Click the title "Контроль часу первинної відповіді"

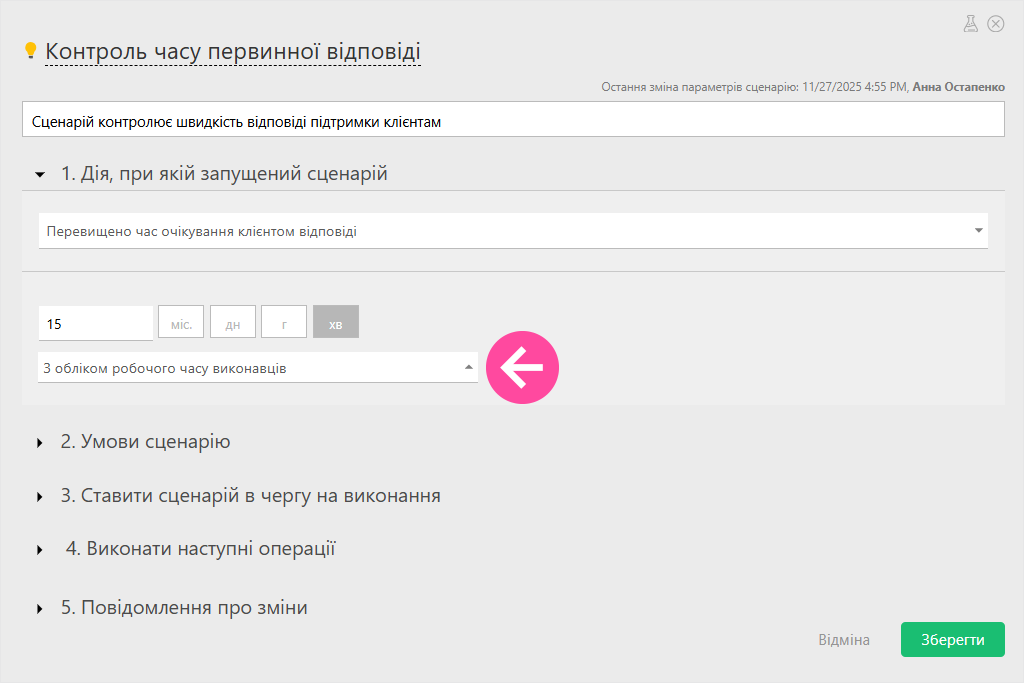point(233,51)
